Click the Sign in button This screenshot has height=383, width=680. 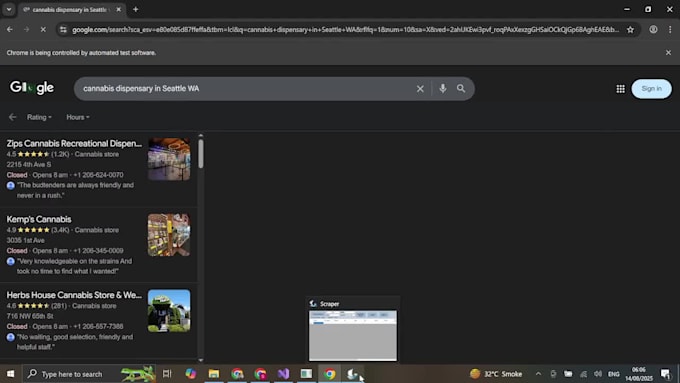tap(651, 88)
